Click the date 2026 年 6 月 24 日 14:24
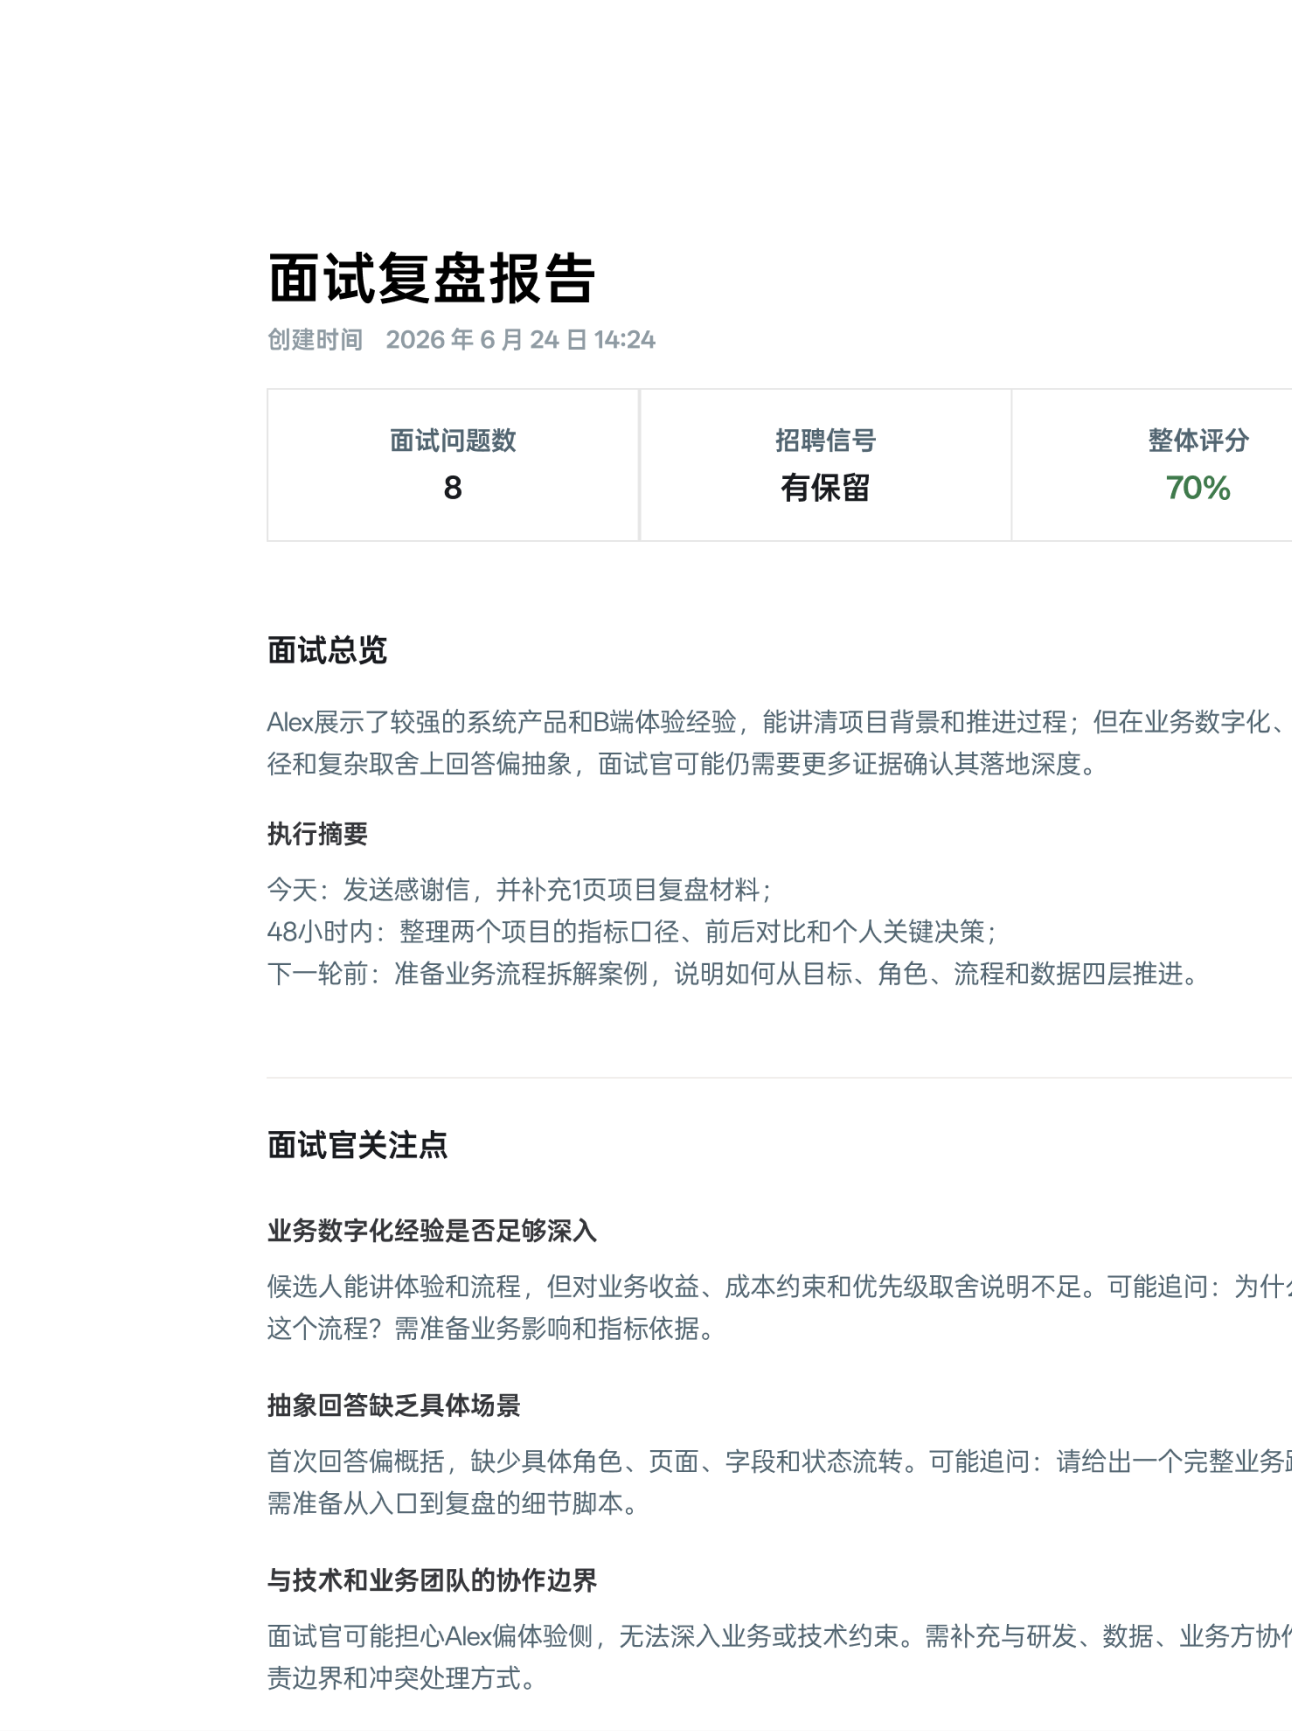This screenshot has width=1292, height=1731. 521,340
